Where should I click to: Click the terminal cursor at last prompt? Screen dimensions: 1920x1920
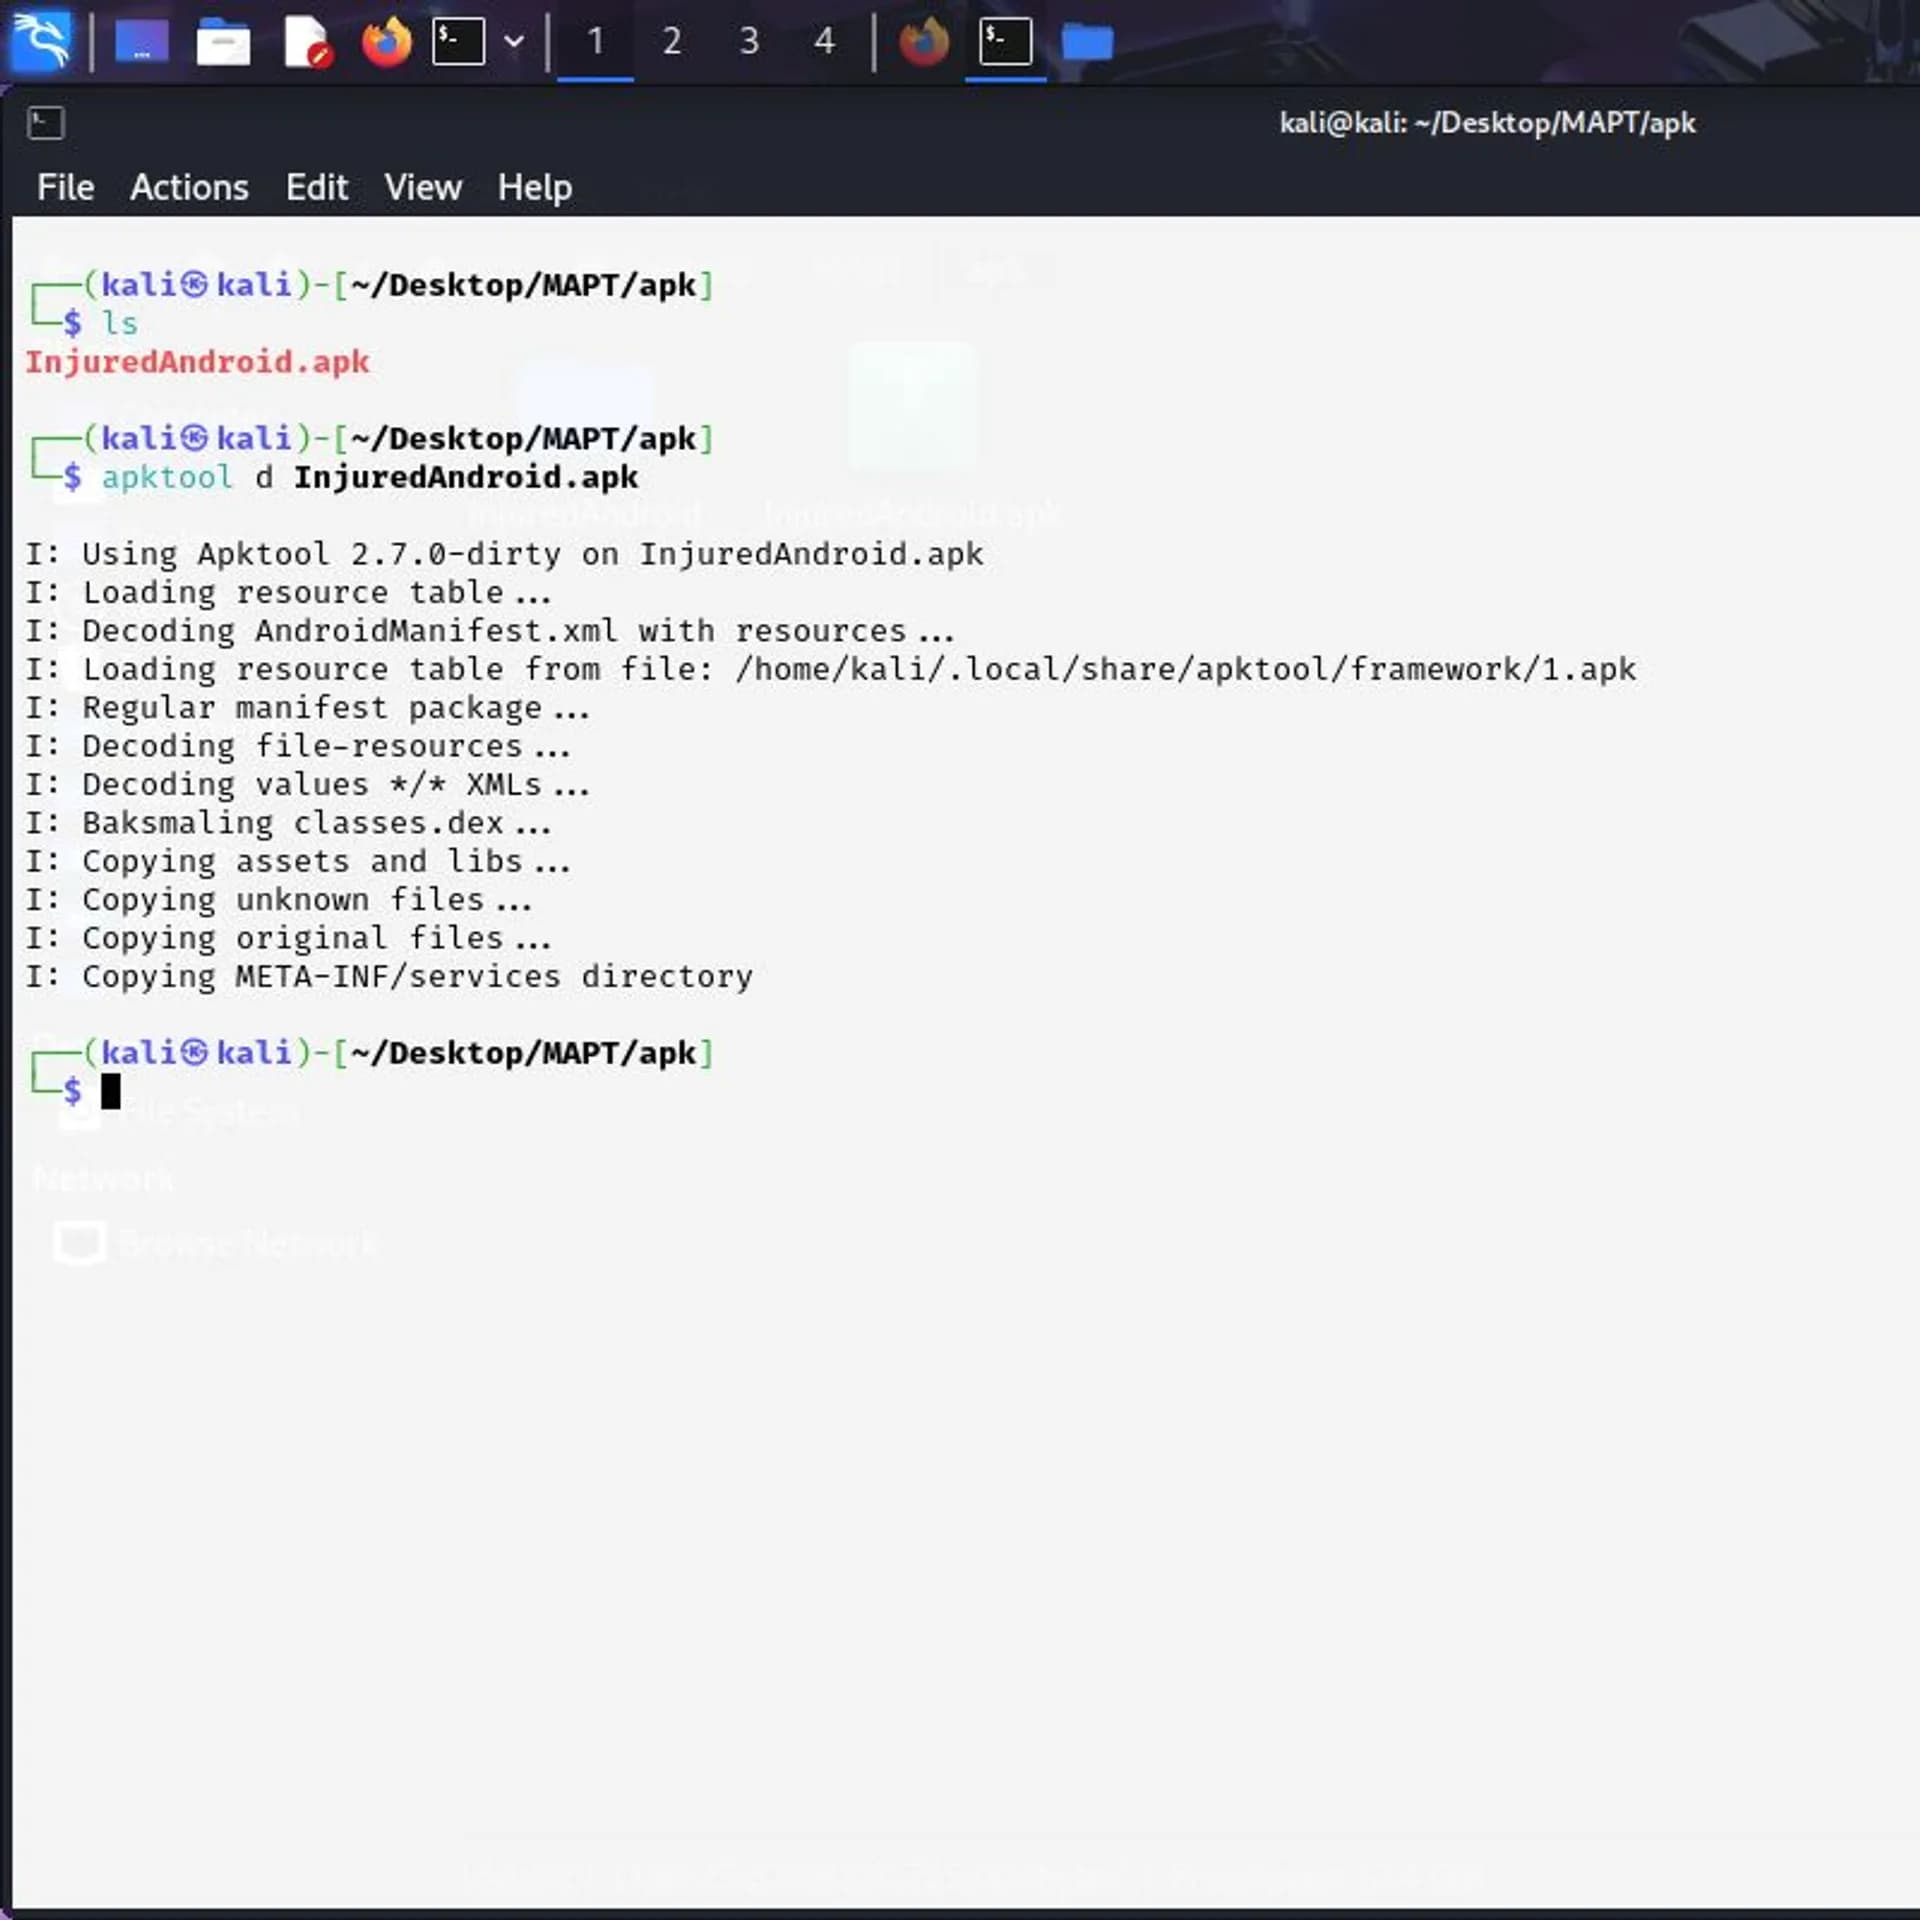pos(111,1091)
